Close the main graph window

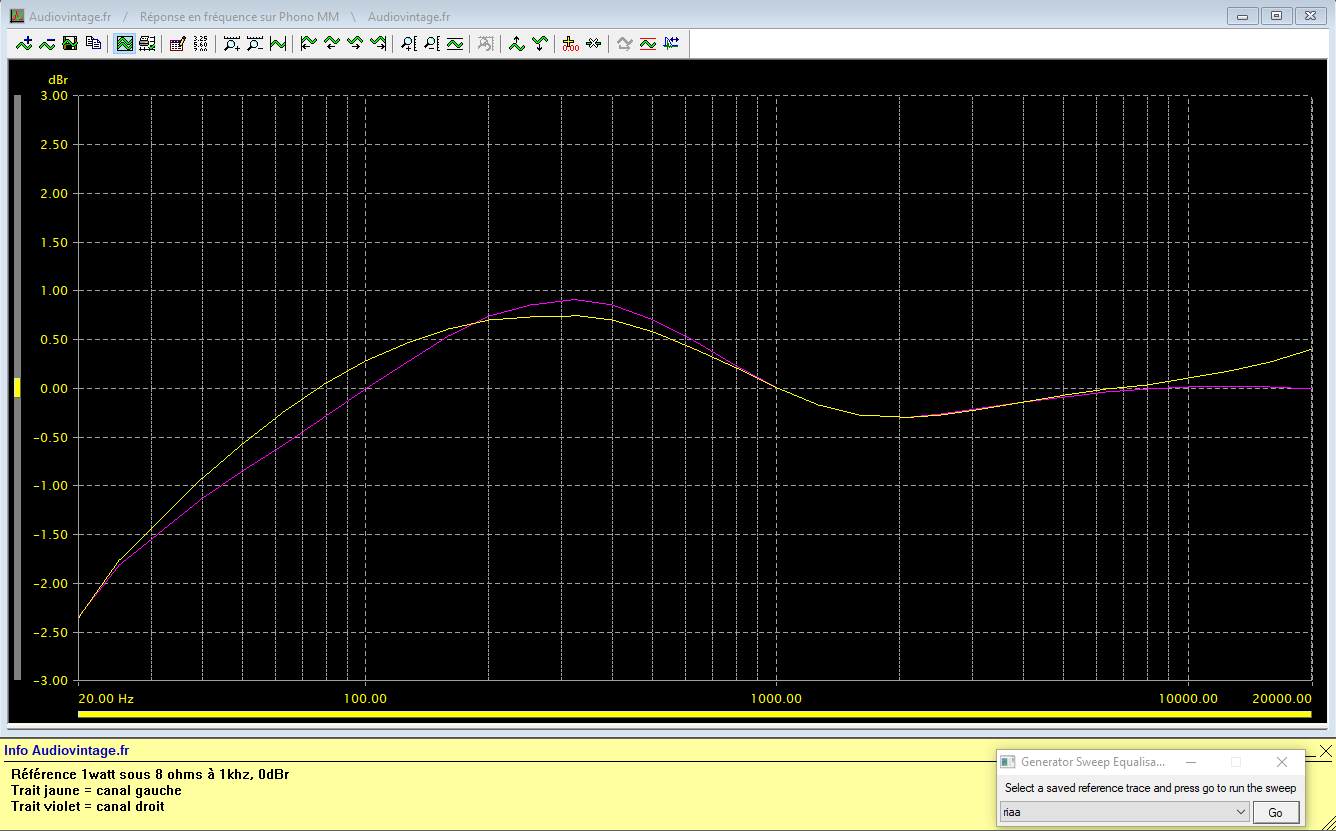tap(1311, 16)
